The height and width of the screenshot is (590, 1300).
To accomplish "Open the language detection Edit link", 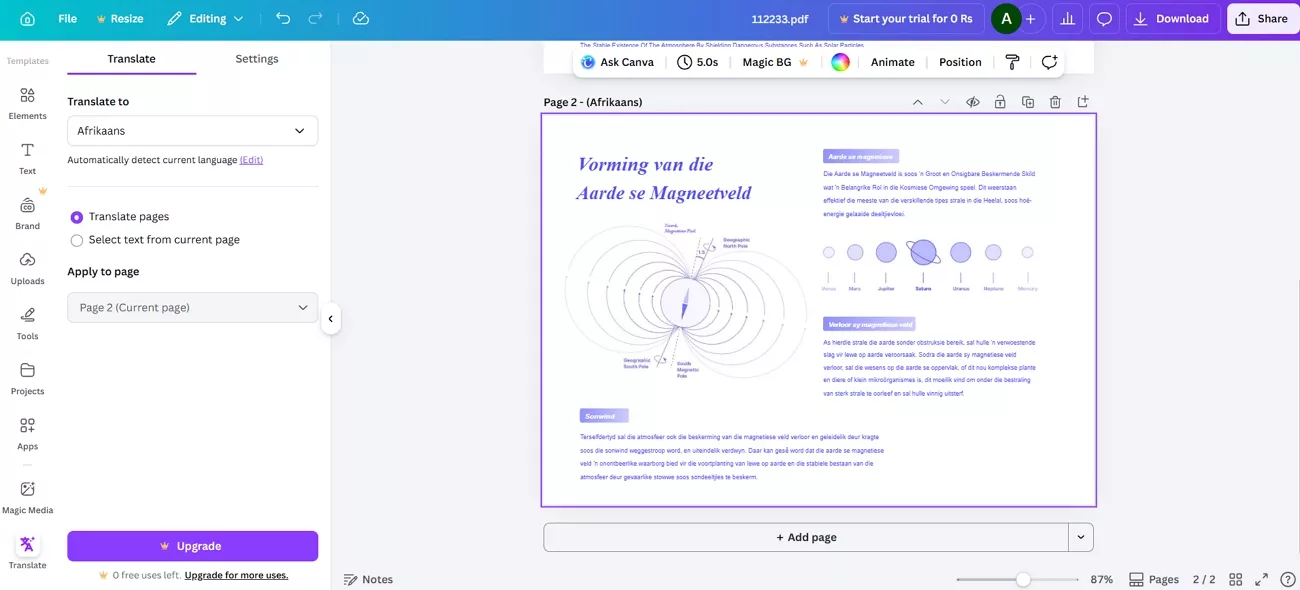I will tap(251, 159).
